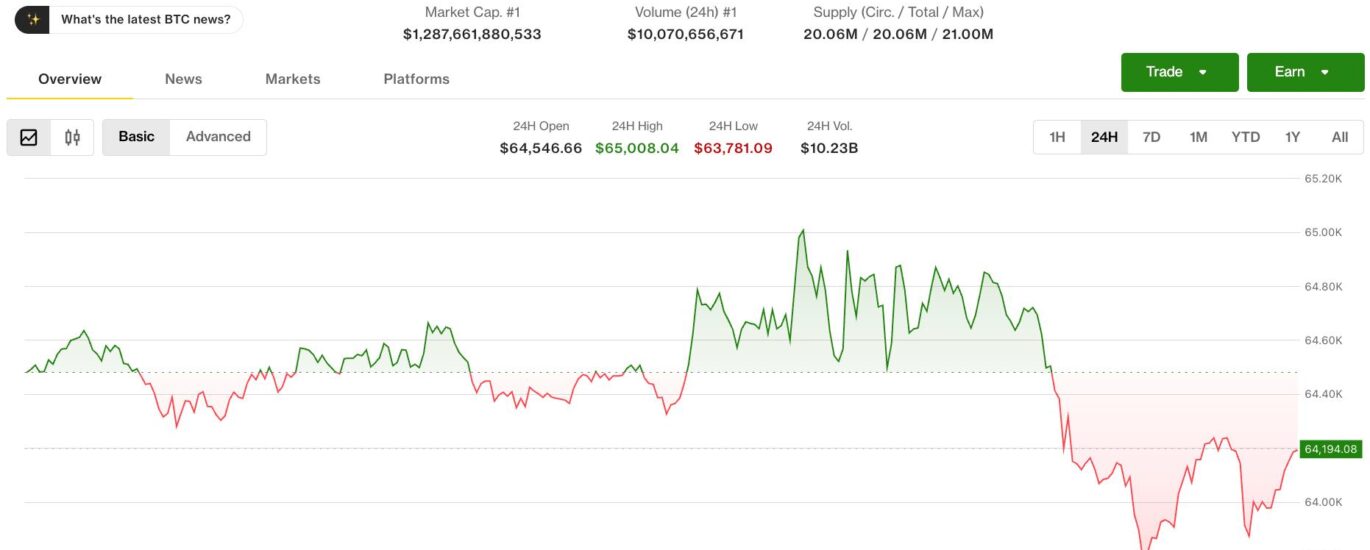
Task: Set chart range to YTD
Action: pyautogui.click(x=1245, y=137)
